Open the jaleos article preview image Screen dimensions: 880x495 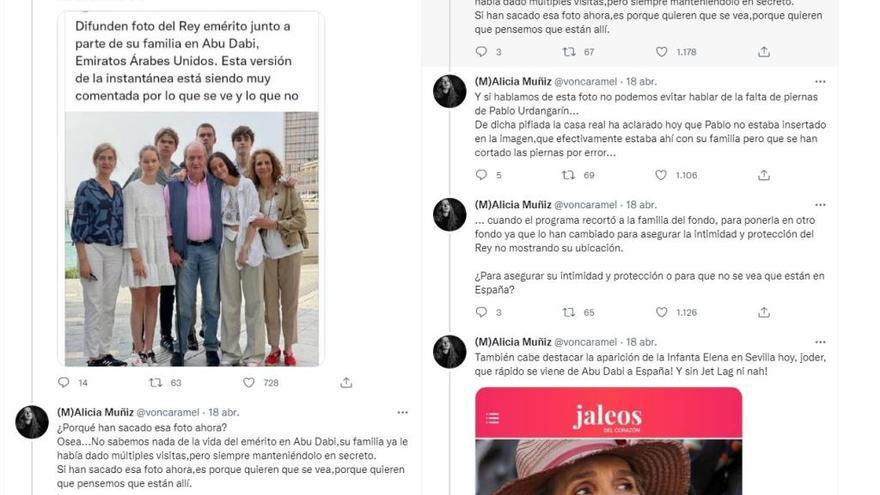tap(608, 467)
